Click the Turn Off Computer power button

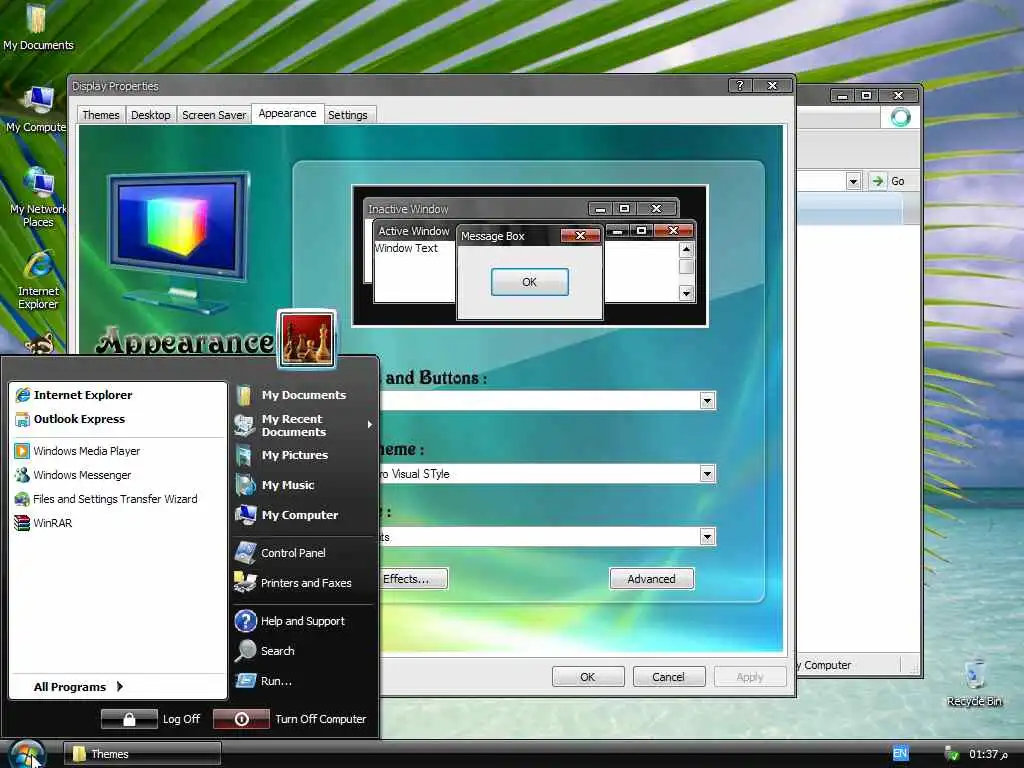[241, 718]
